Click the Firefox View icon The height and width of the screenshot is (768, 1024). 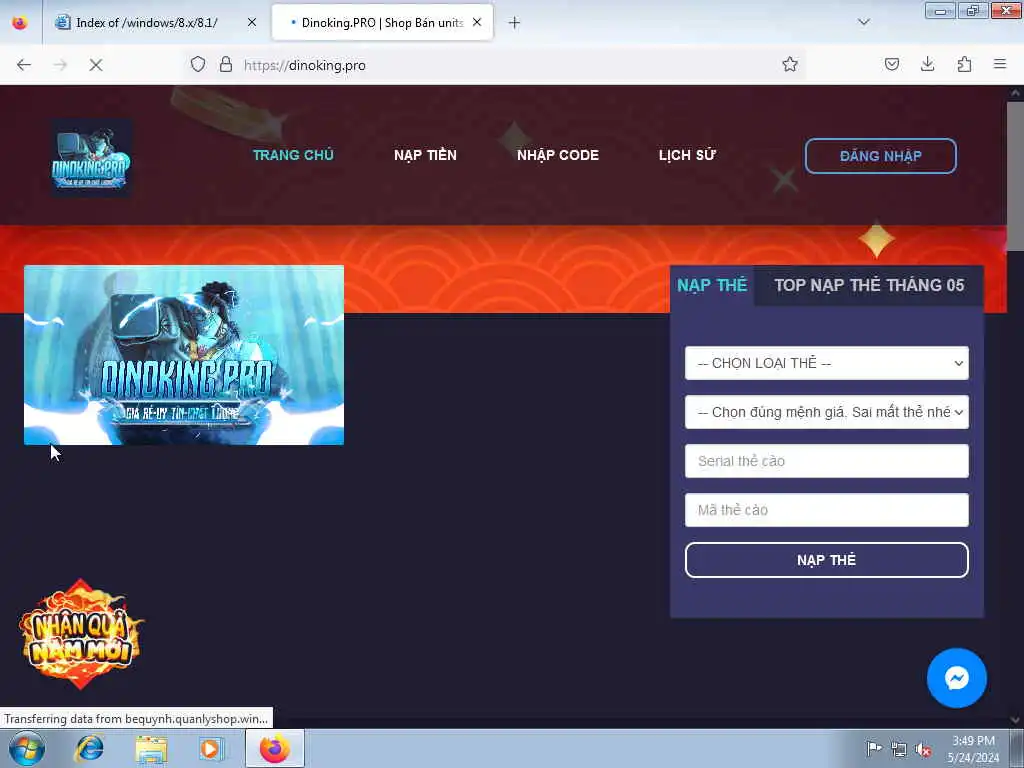pos(20,22)
